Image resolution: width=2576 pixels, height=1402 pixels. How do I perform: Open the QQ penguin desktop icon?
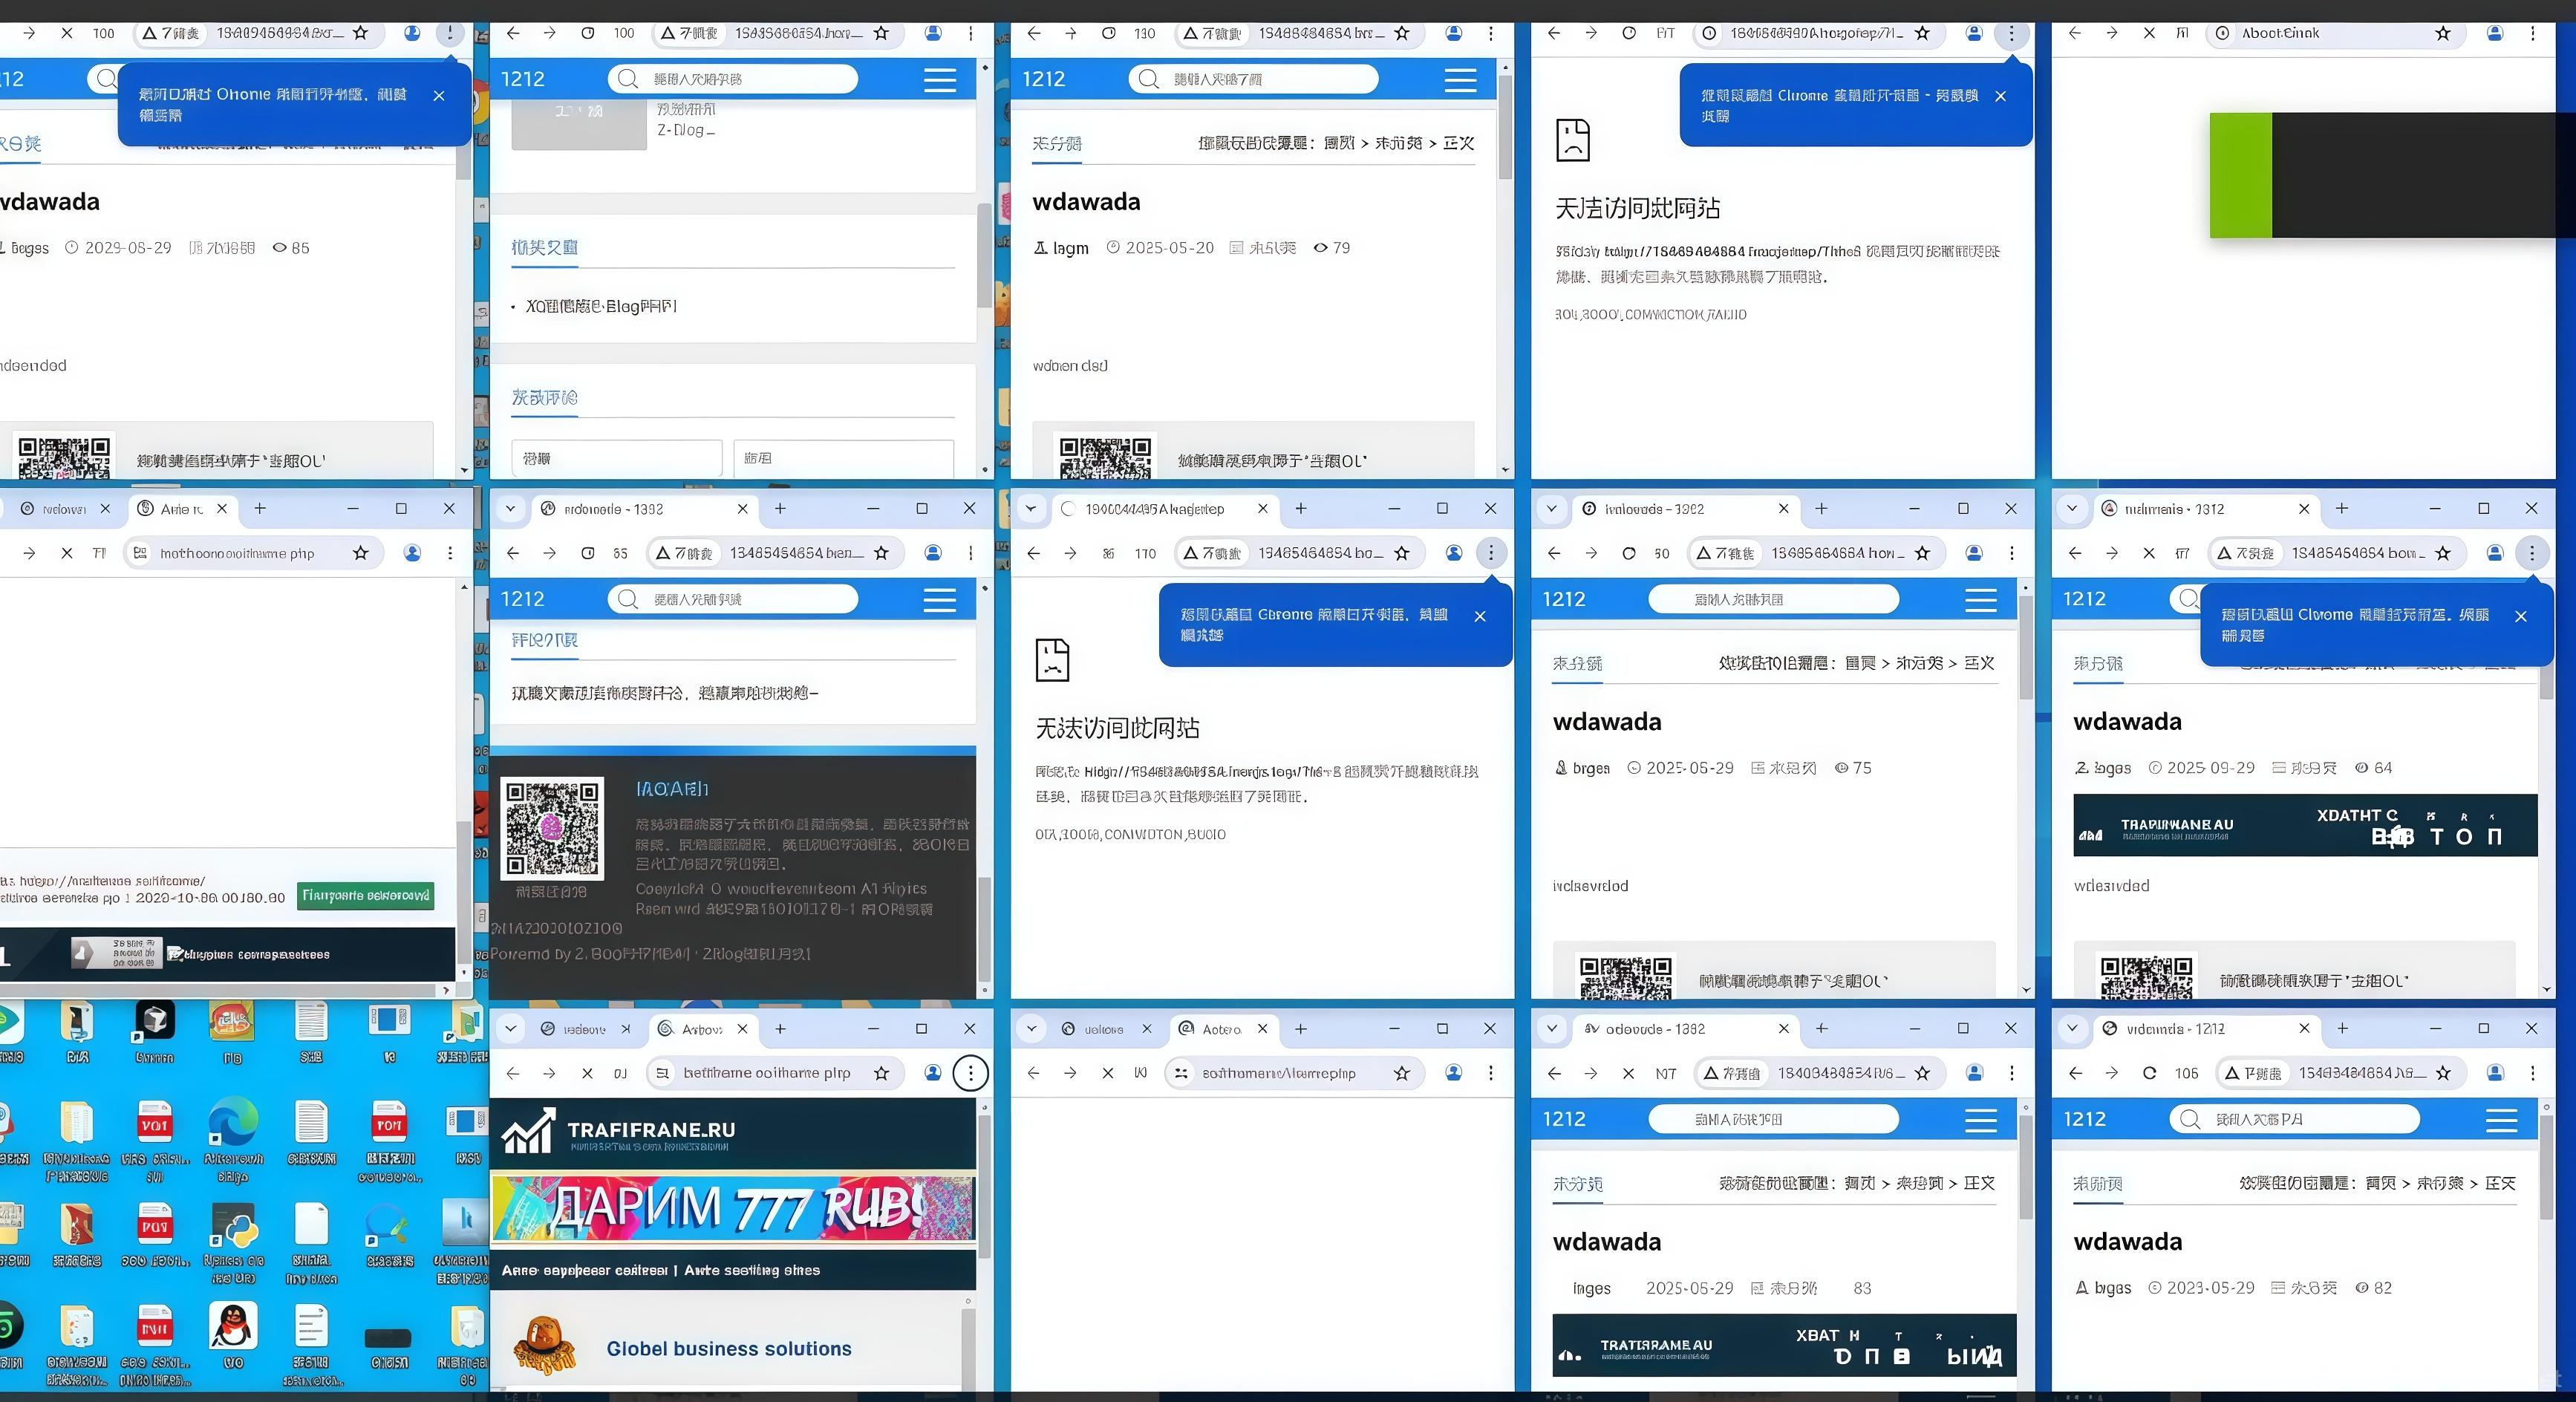click(233, 1326)
